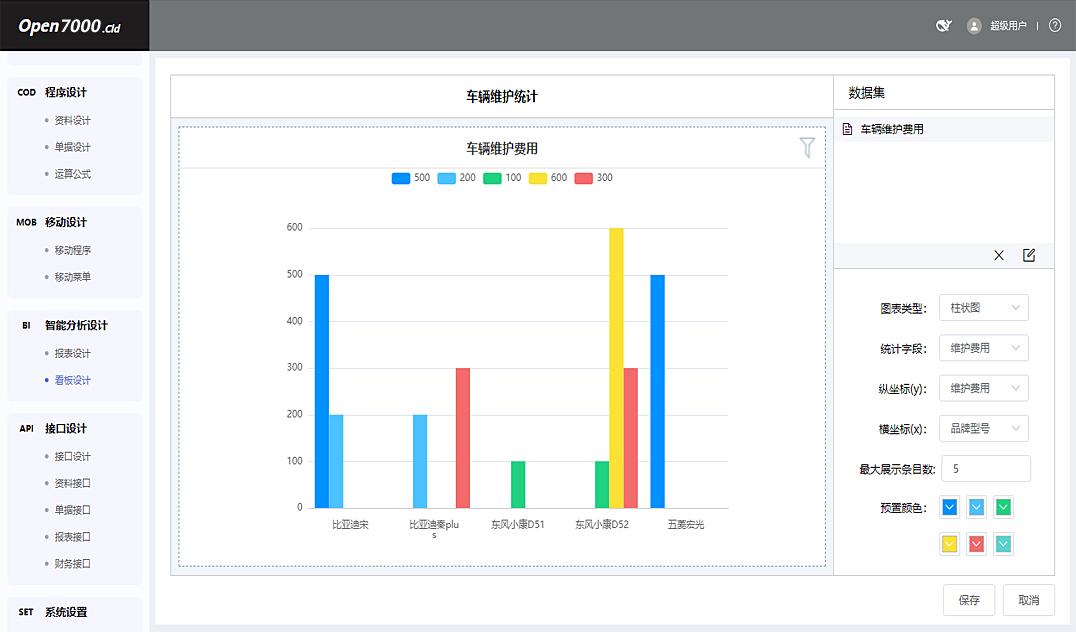Go to 移动菜单 menu item
1076x632 pixels.
[x=73, y=277]
